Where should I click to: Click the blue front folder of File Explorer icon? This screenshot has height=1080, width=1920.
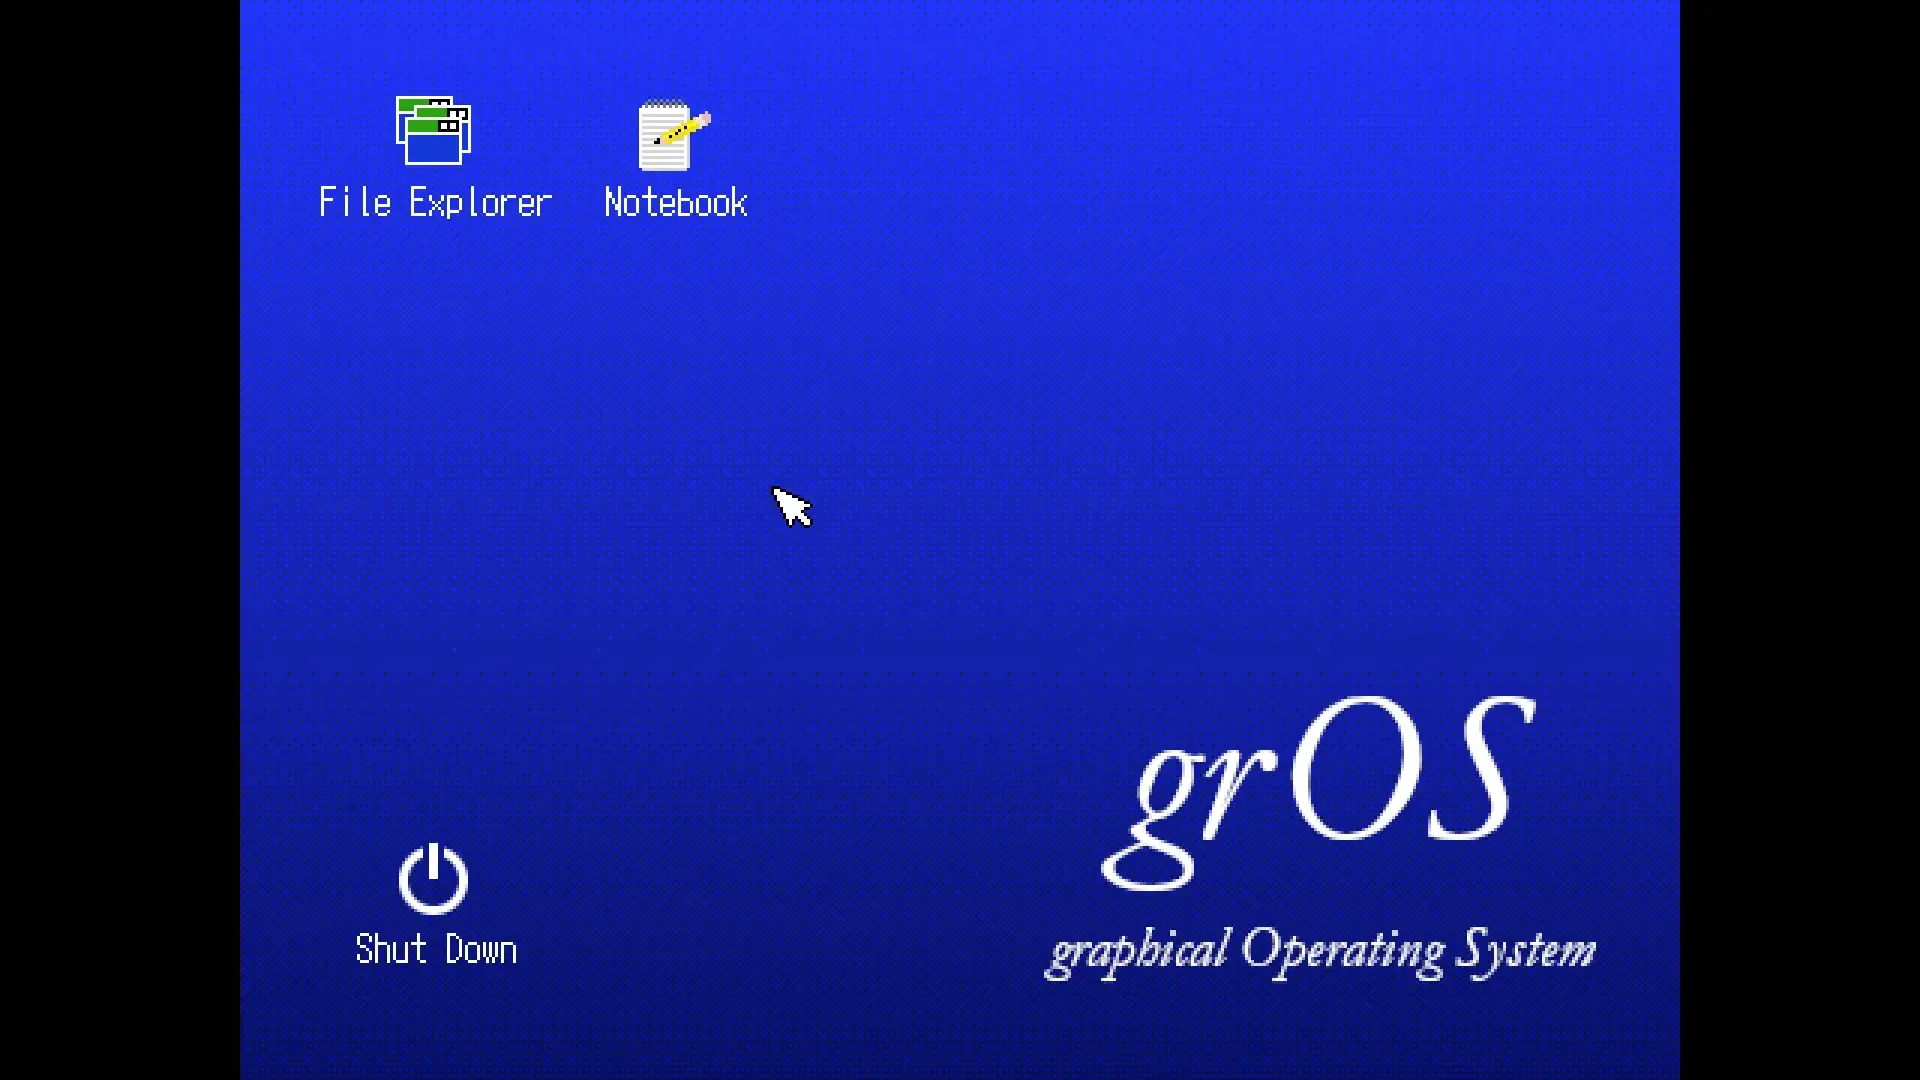click(x=435, y=150)
